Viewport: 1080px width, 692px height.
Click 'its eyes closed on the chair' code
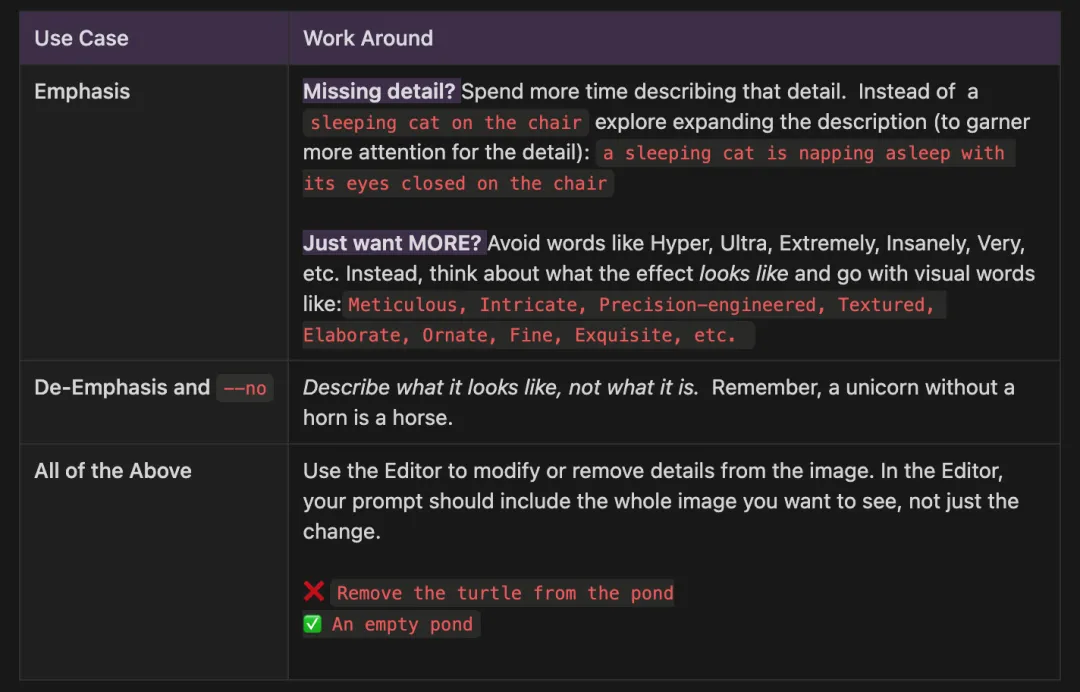(x=455, y=183)
